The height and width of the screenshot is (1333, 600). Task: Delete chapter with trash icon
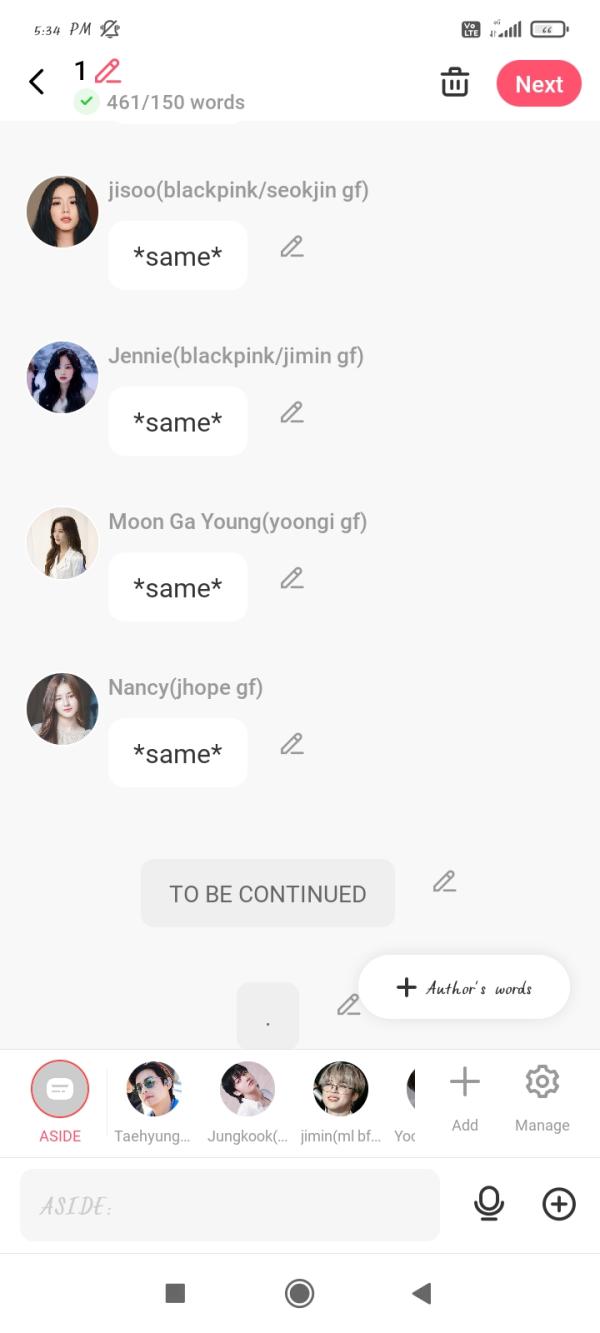pyautogui.click(x=455, y=83)
